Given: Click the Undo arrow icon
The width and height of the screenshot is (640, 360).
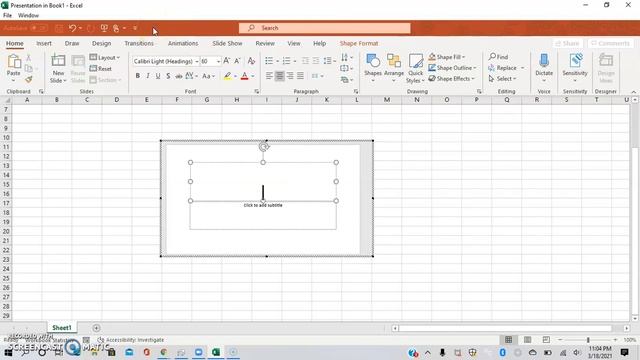Looking at the screenshot, I should (72, 28).
